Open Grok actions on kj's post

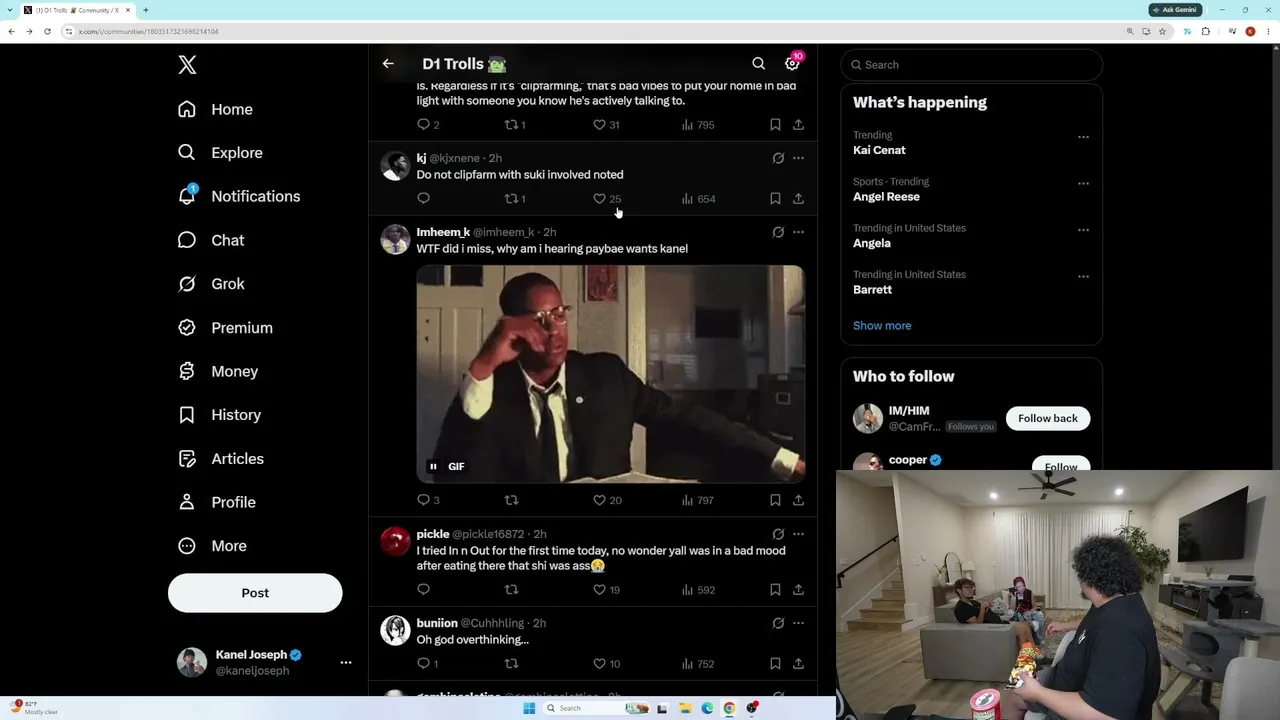point(778,158)
